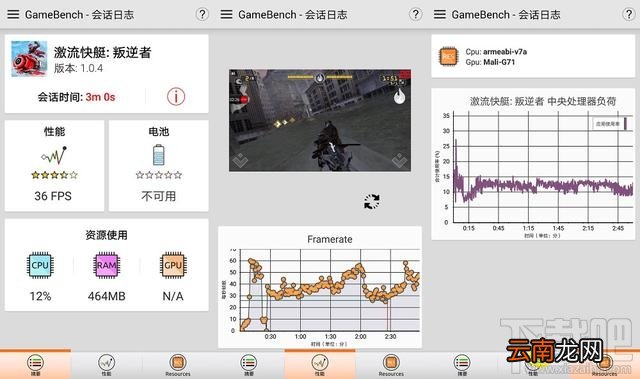Tap the red info icon beside session time

[x=176, y=97]
